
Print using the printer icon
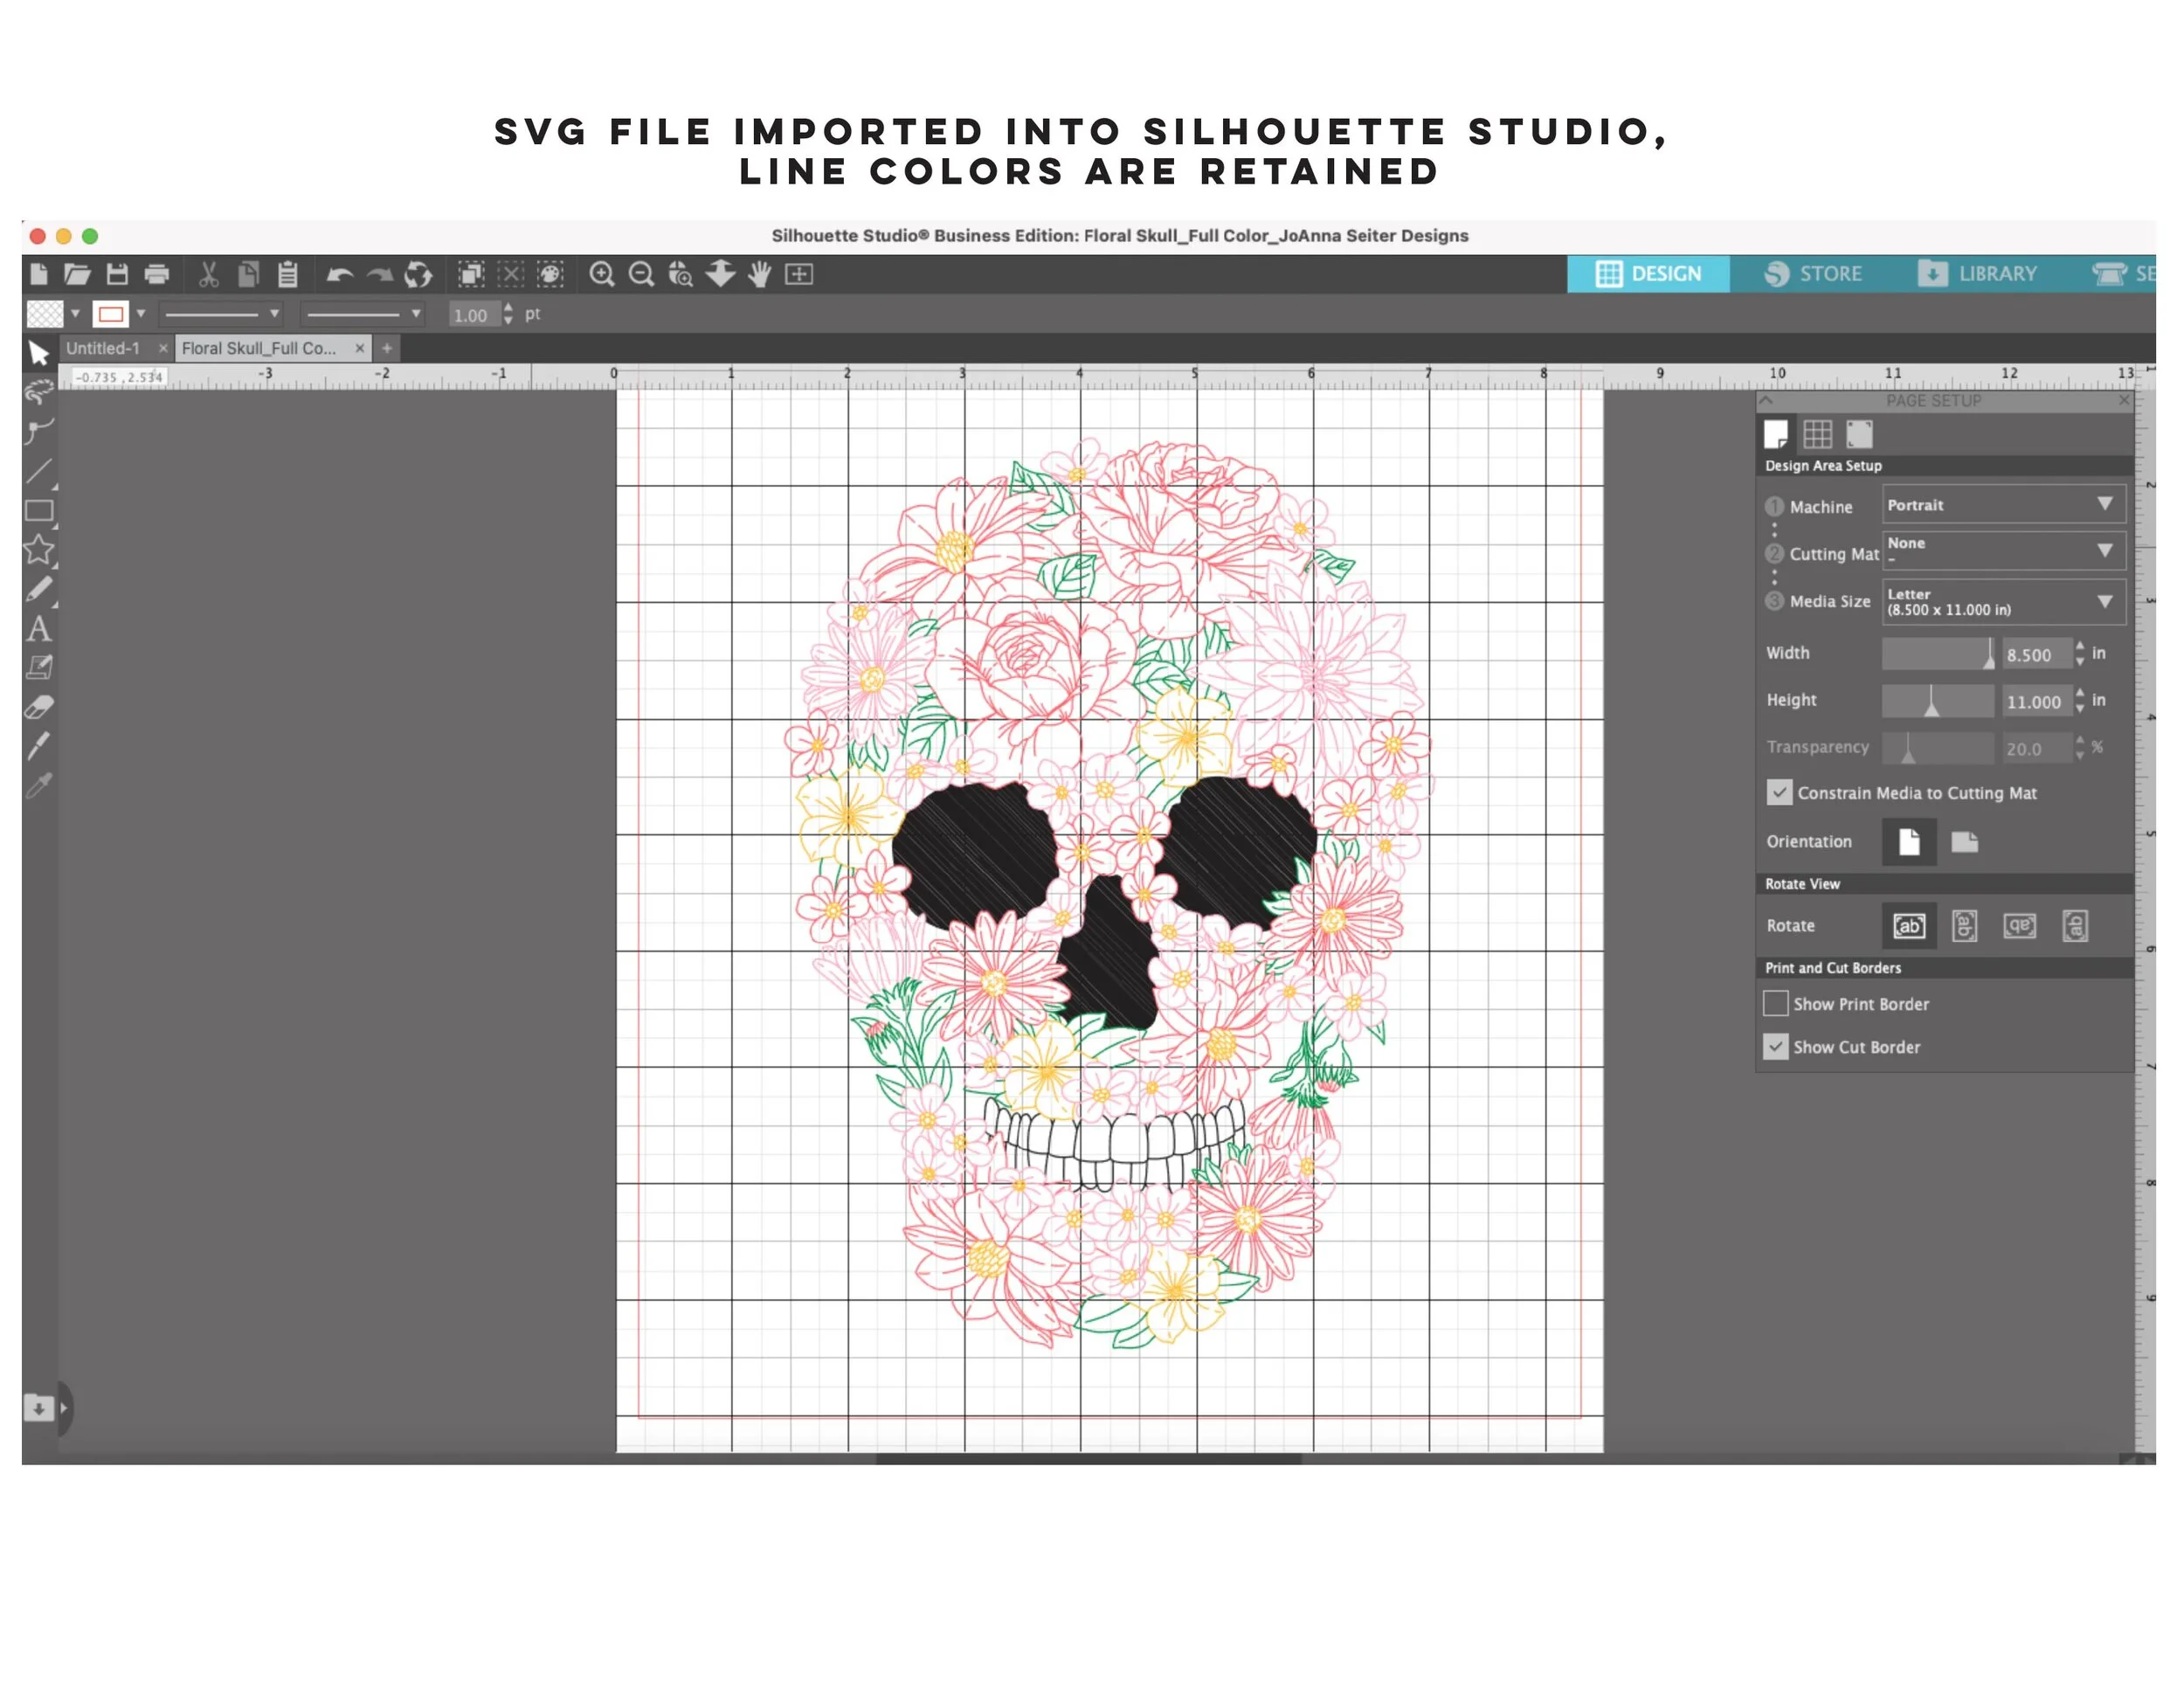click(157, 274)
